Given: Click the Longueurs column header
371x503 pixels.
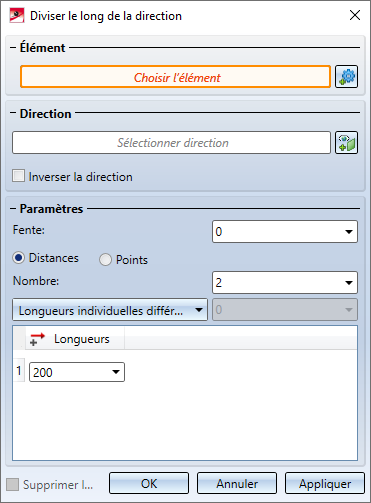Looking at the screenshot, I should pyautogui.click(x=75, y=339).
